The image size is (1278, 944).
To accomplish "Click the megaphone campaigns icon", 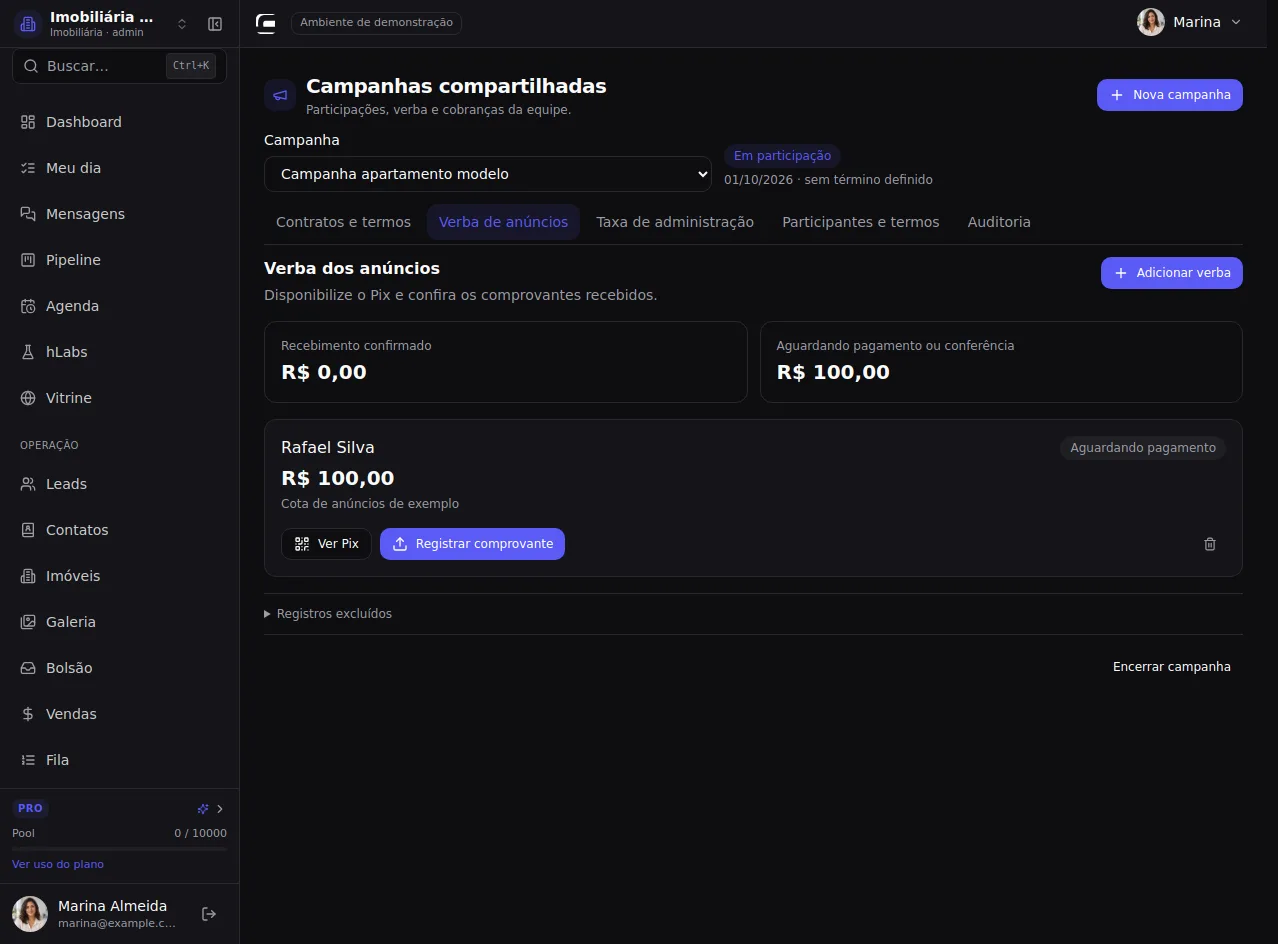I will click(280, 95).
